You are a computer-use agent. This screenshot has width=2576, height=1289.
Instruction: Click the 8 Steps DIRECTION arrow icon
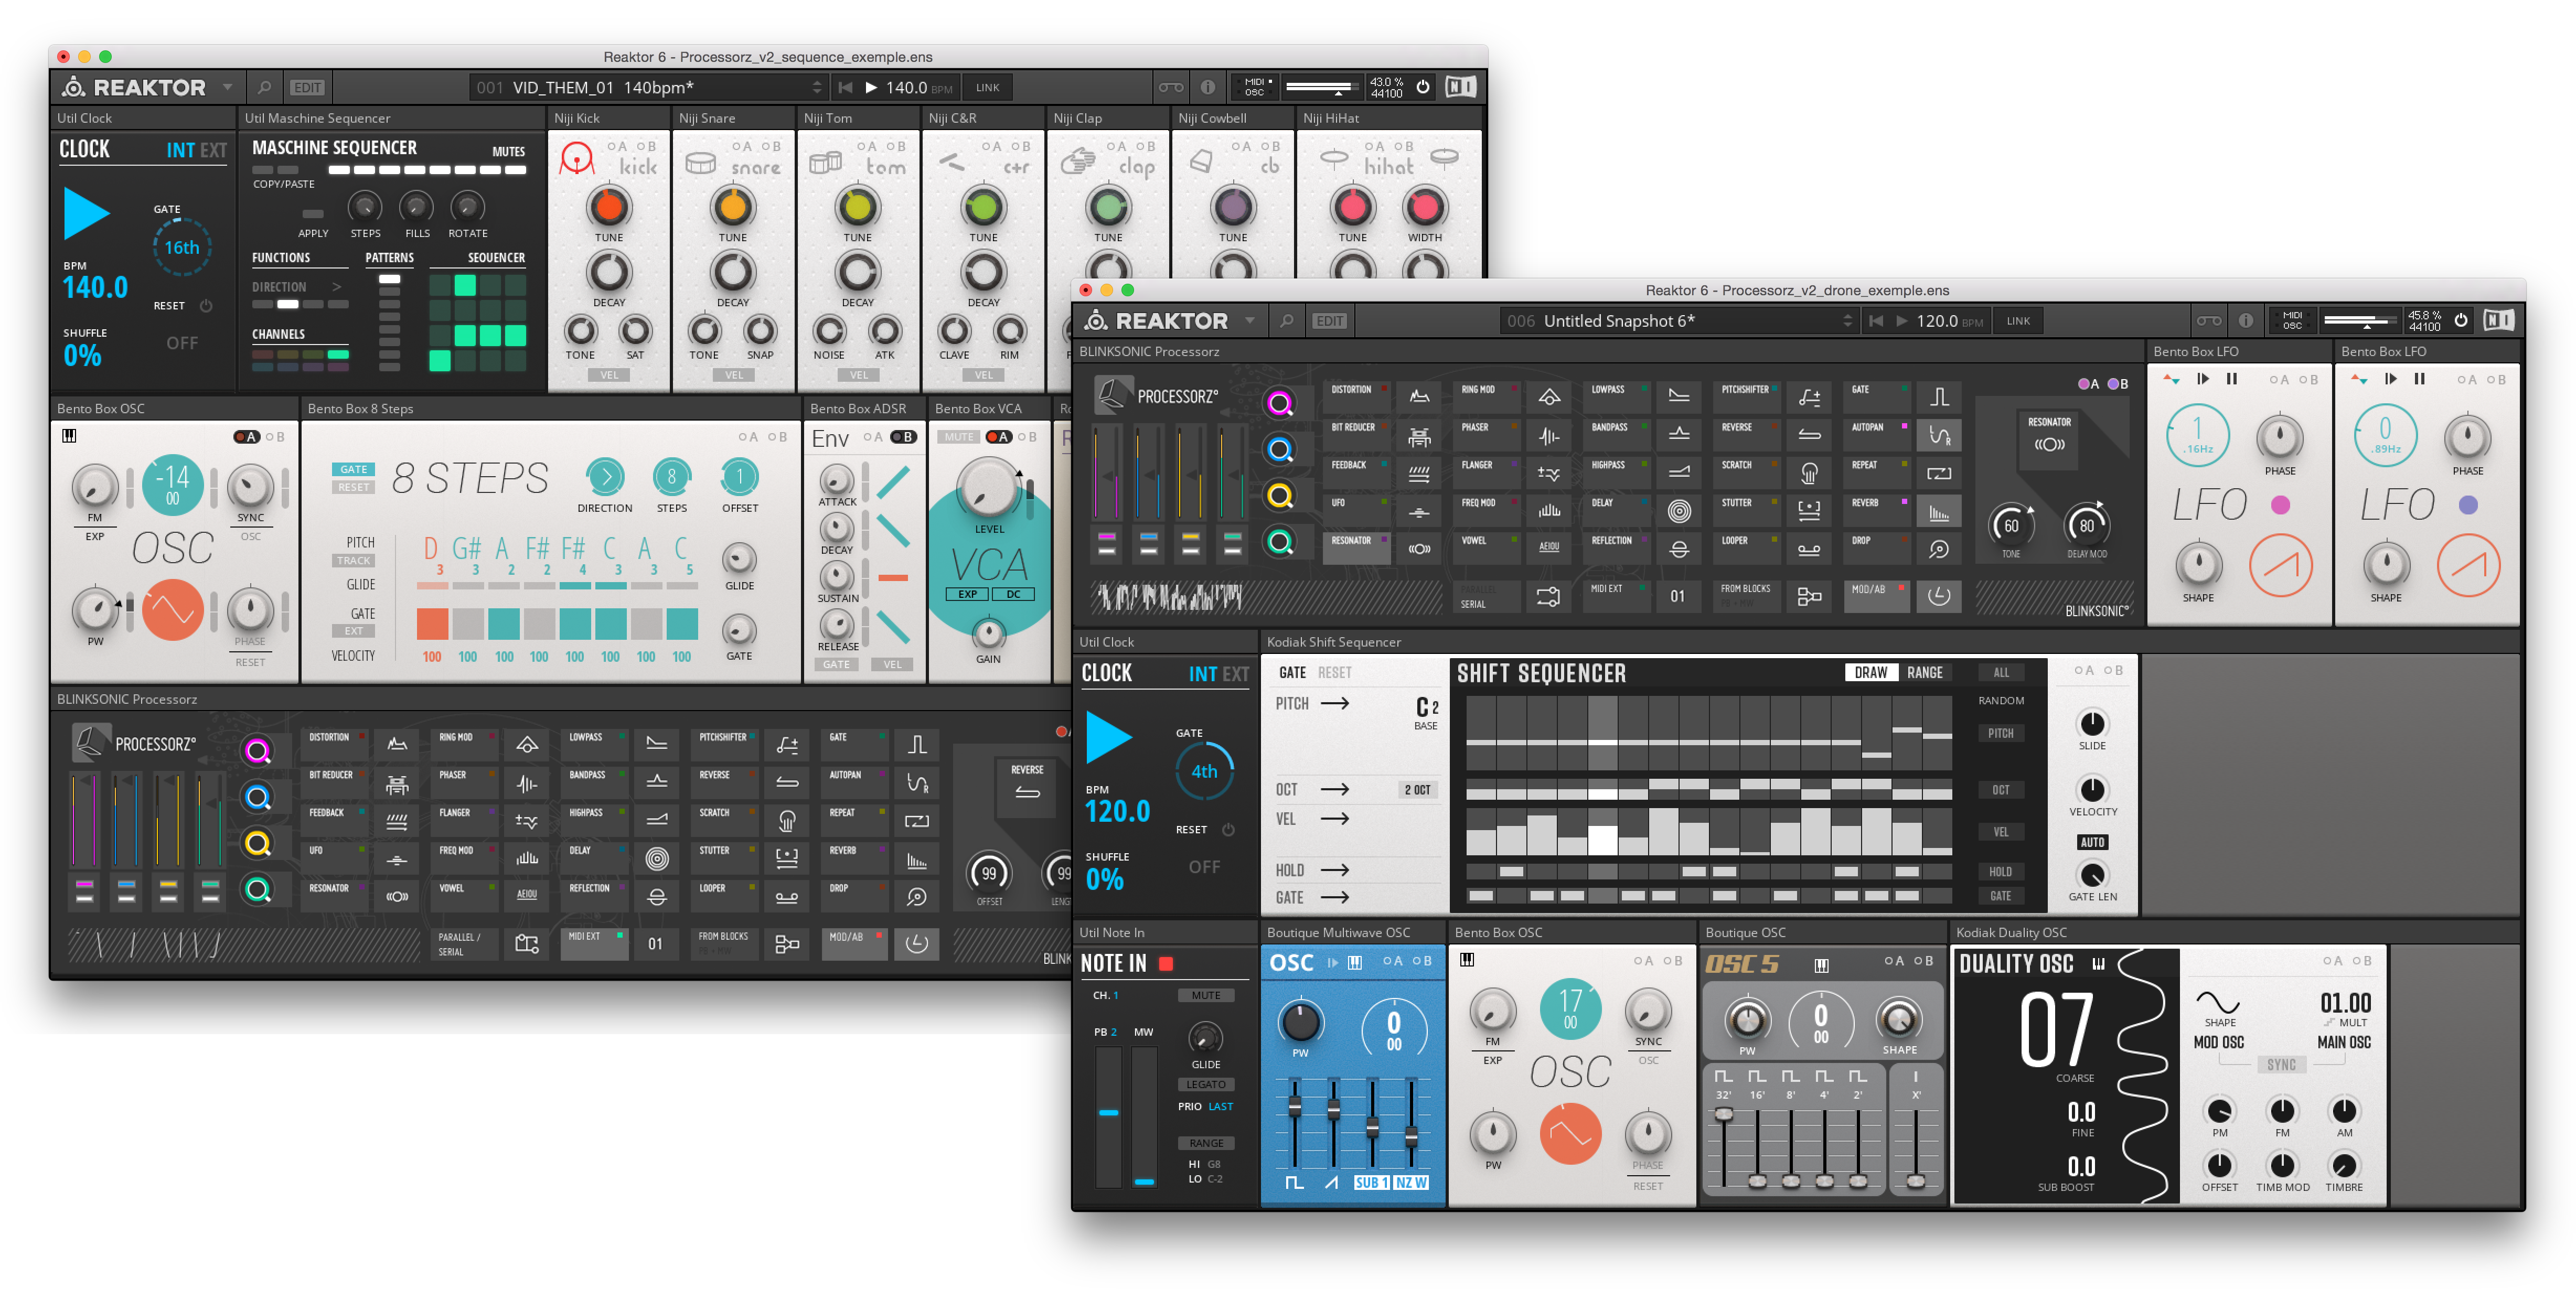point(605,477)
